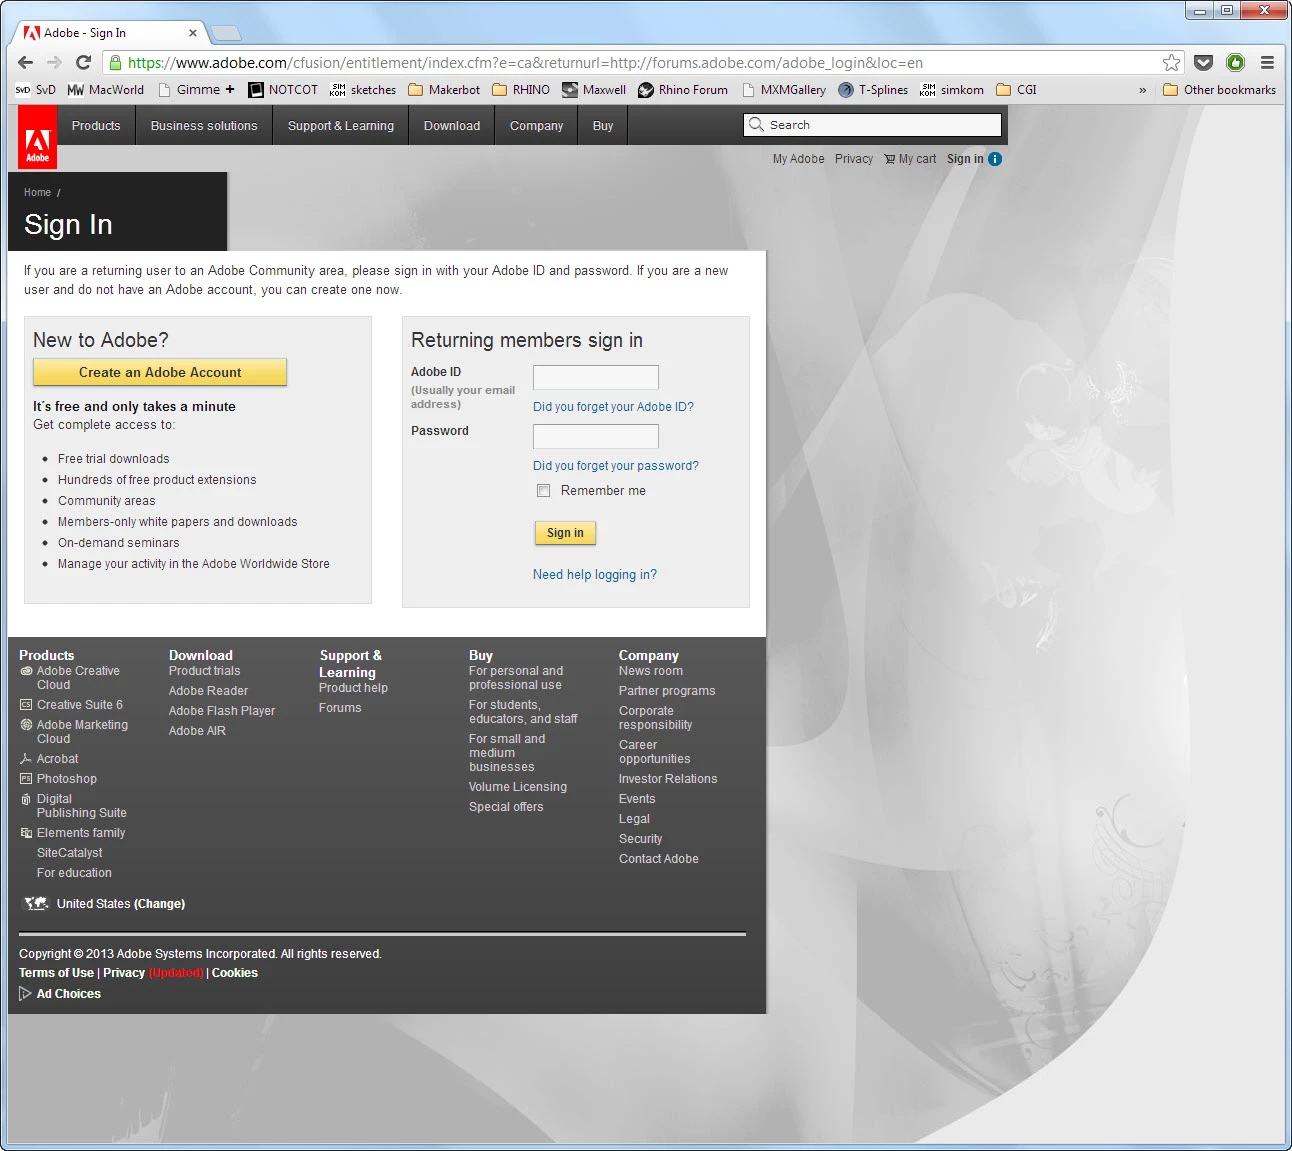Open Other bookmarks folder
Image resolution: width=1292 pixels, height=1151 pixels.
[1219, 90]
